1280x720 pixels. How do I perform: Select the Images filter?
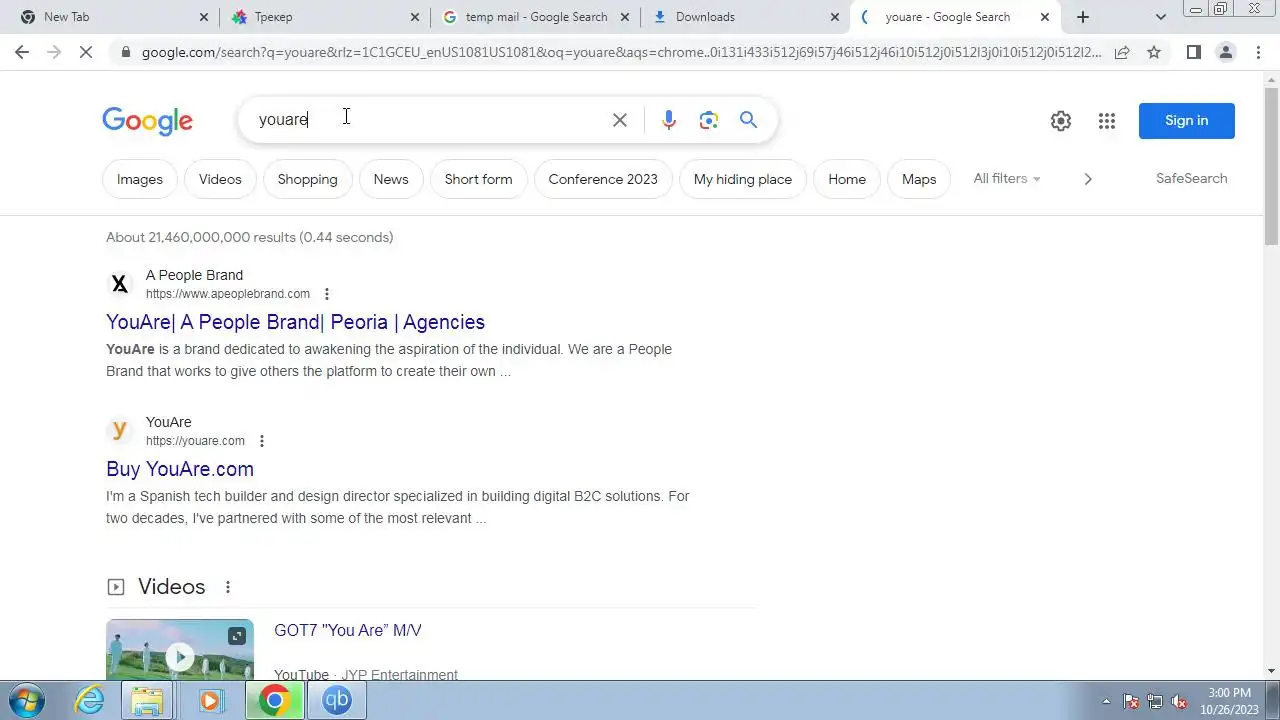tap(140, 179)
